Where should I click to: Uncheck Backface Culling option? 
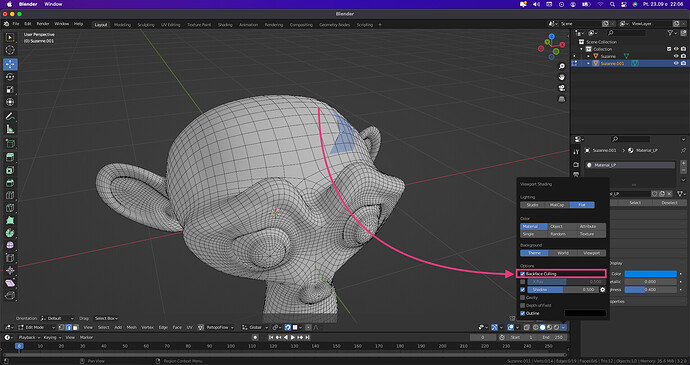(522, 274)
